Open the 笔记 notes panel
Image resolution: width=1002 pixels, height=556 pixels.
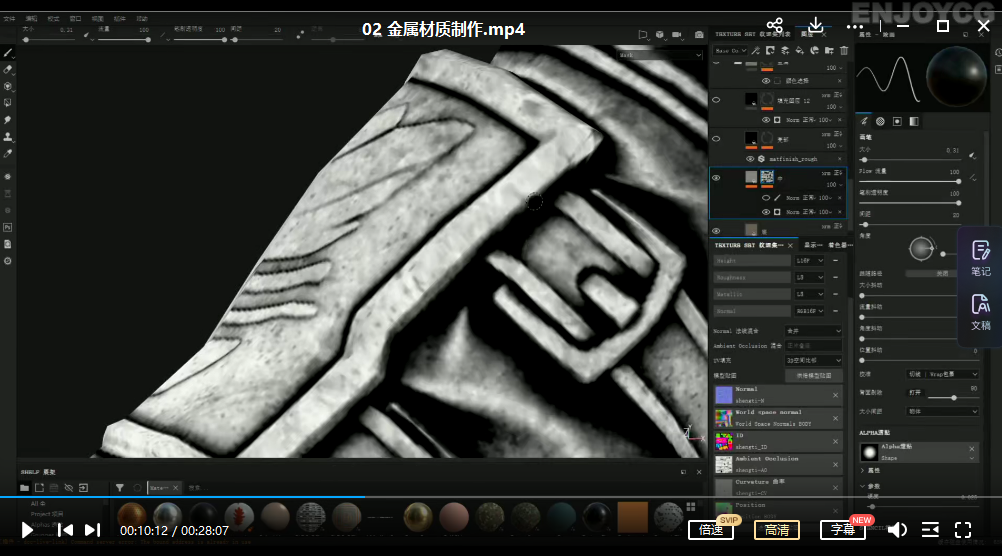coord(980,258)
